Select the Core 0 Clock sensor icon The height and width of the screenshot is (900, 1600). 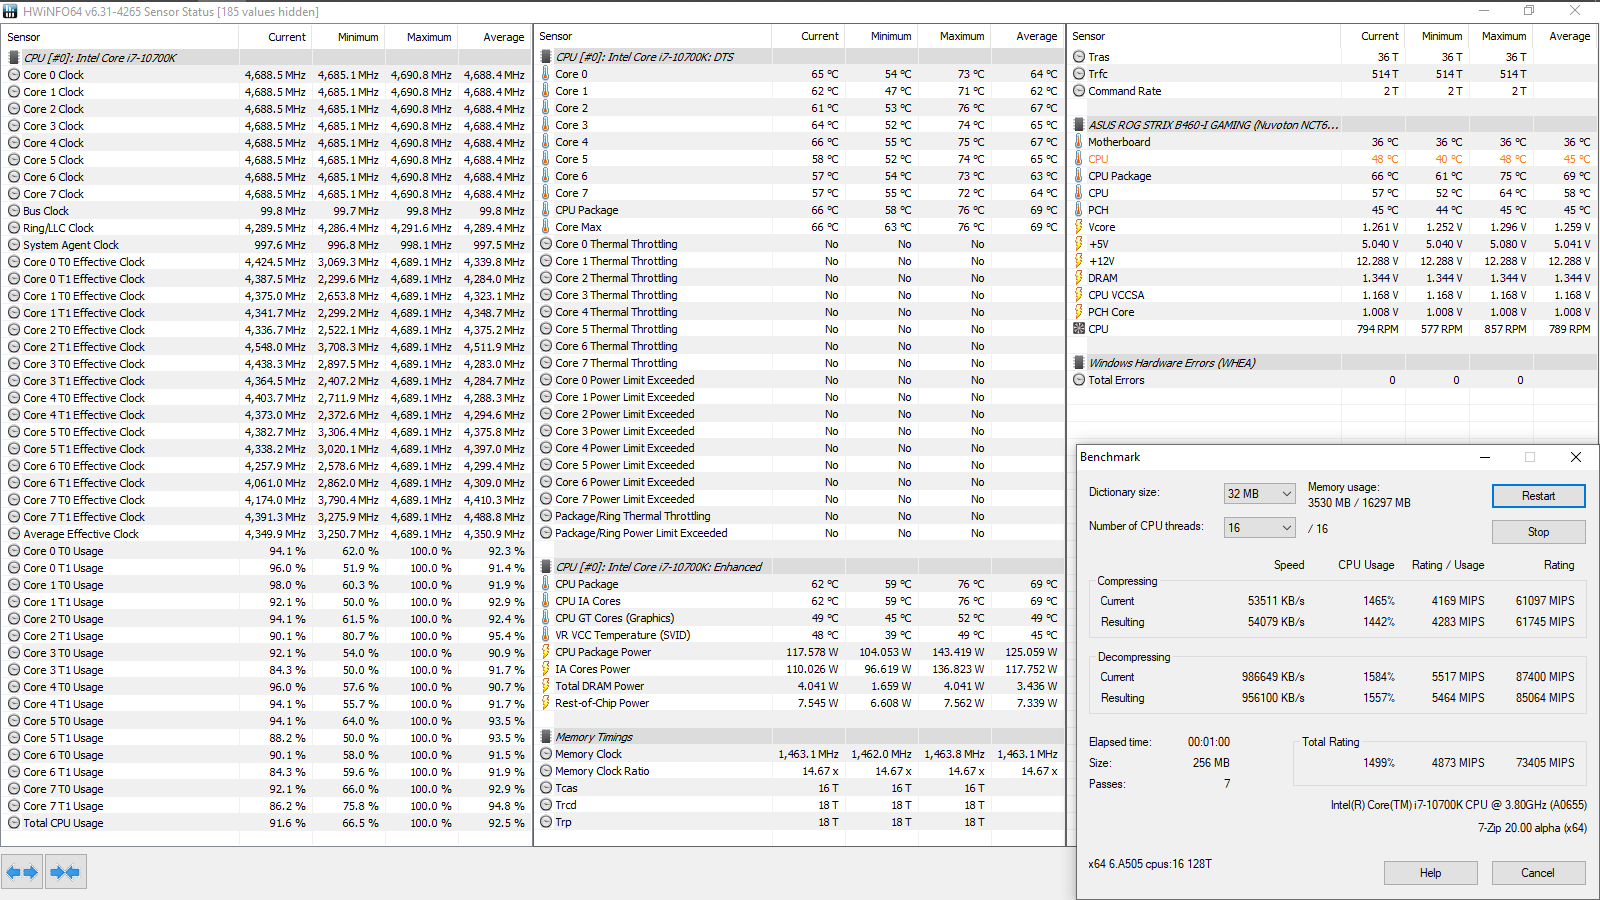point(14,75)
